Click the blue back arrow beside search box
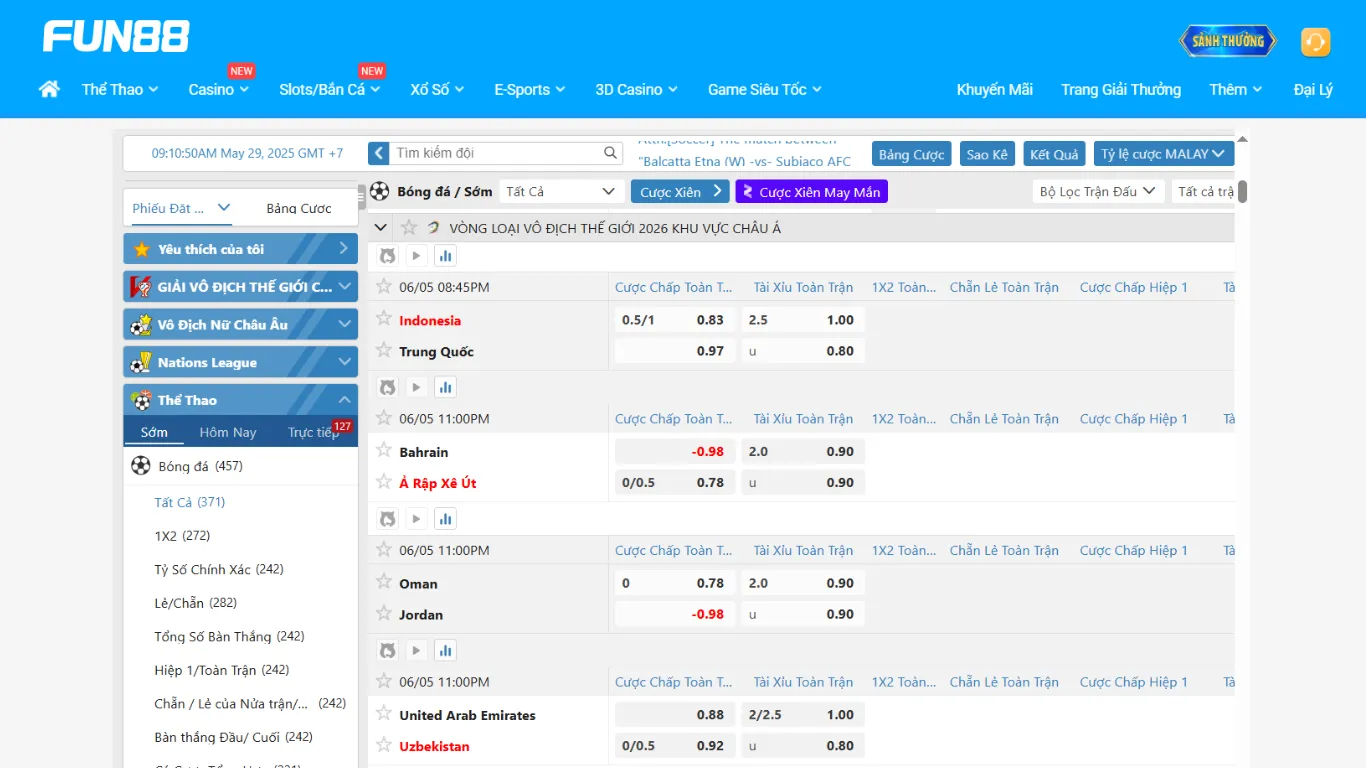 click(x=378, y=153)
